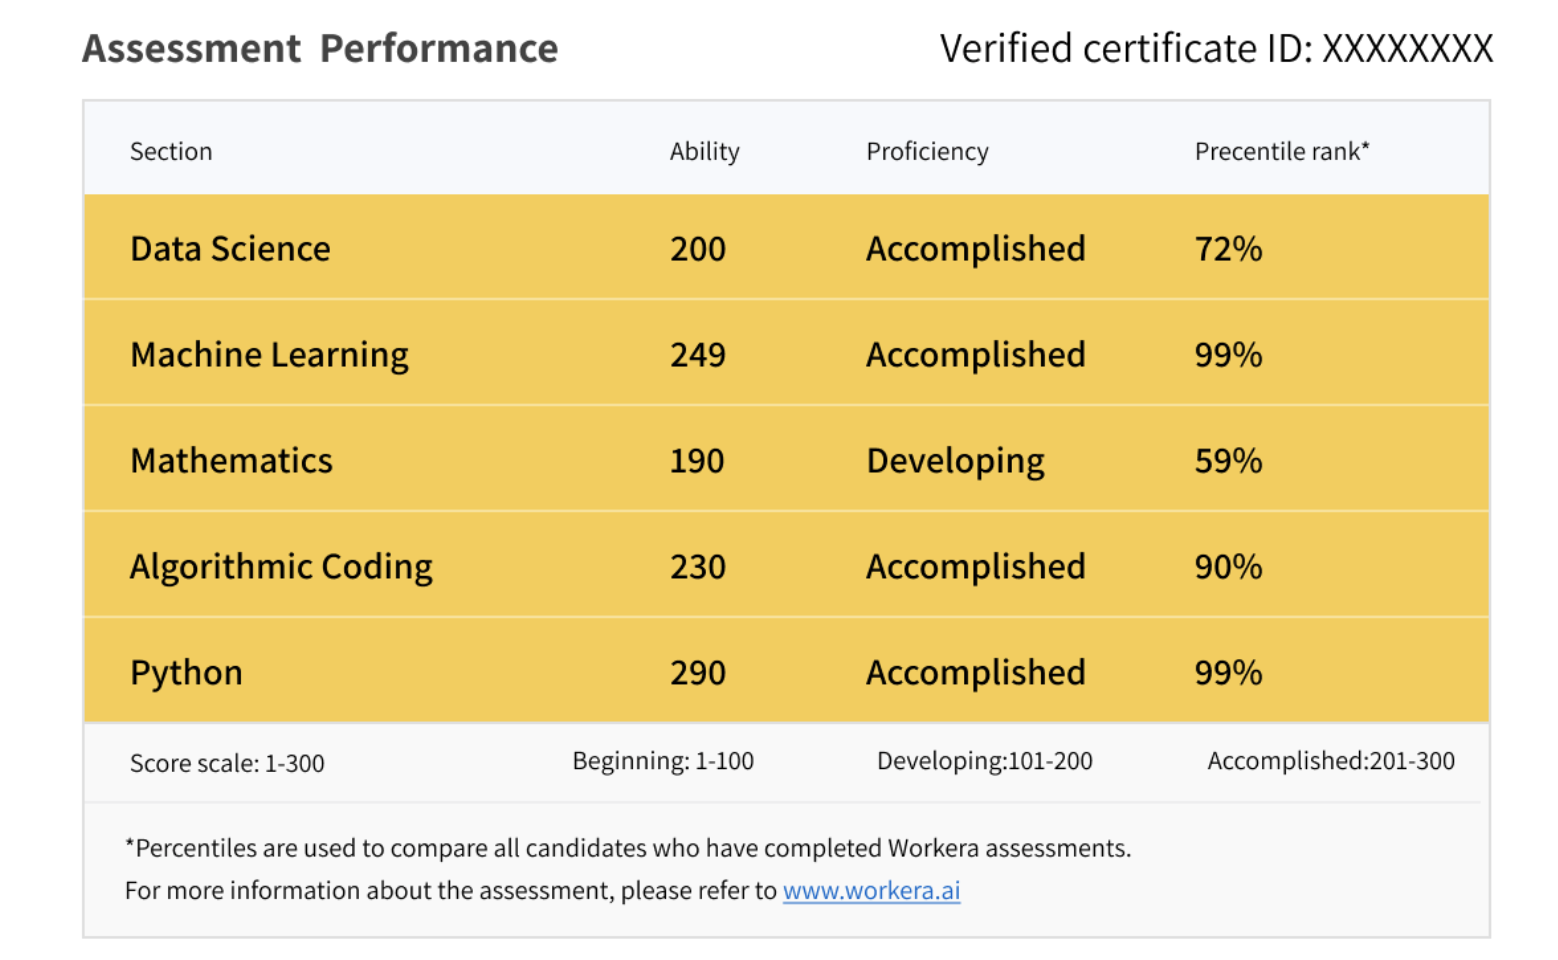Click the Percentiles footnote sentence

tap(628, 848)
